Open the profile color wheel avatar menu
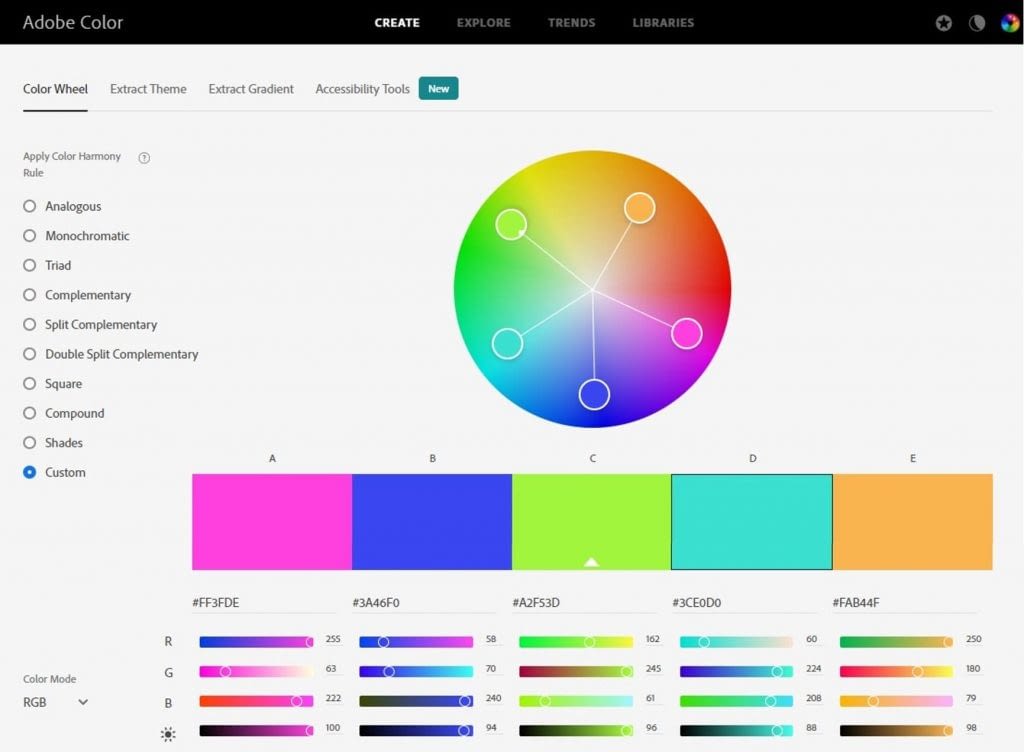This screenshot has height=752, width=1024. coord(1010,22)
